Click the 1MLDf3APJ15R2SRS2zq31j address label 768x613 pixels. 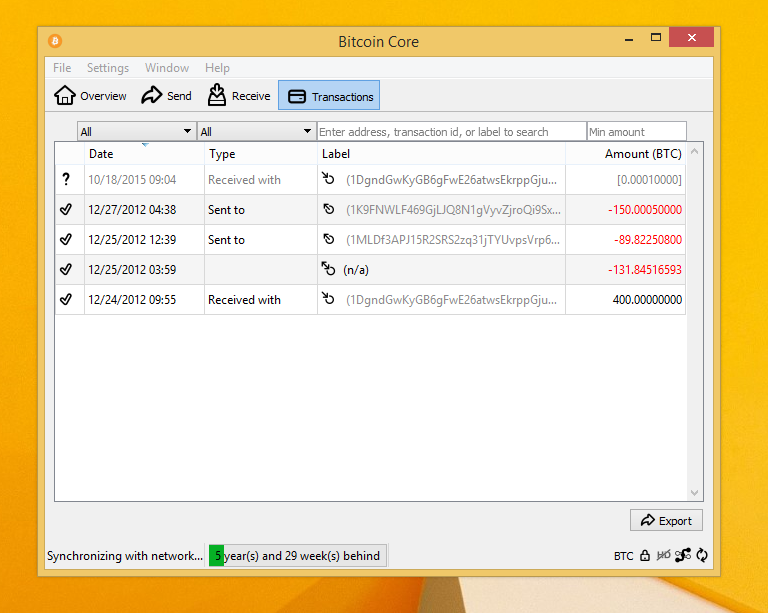click(453, 240)
